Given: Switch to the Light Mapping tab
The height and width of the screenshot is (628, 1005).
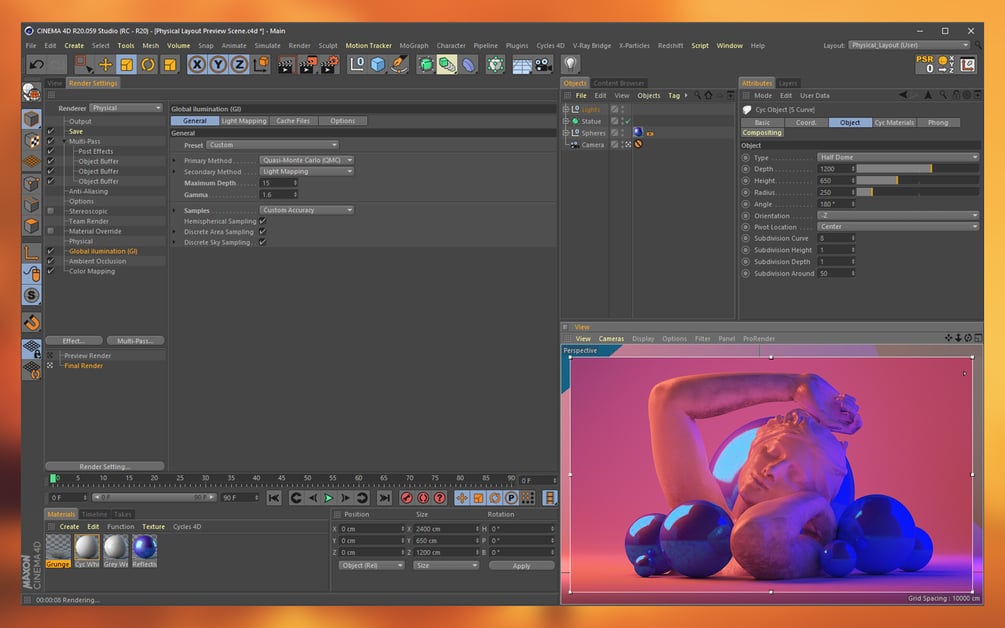Looking at the screenshot, I should (244, 120).
